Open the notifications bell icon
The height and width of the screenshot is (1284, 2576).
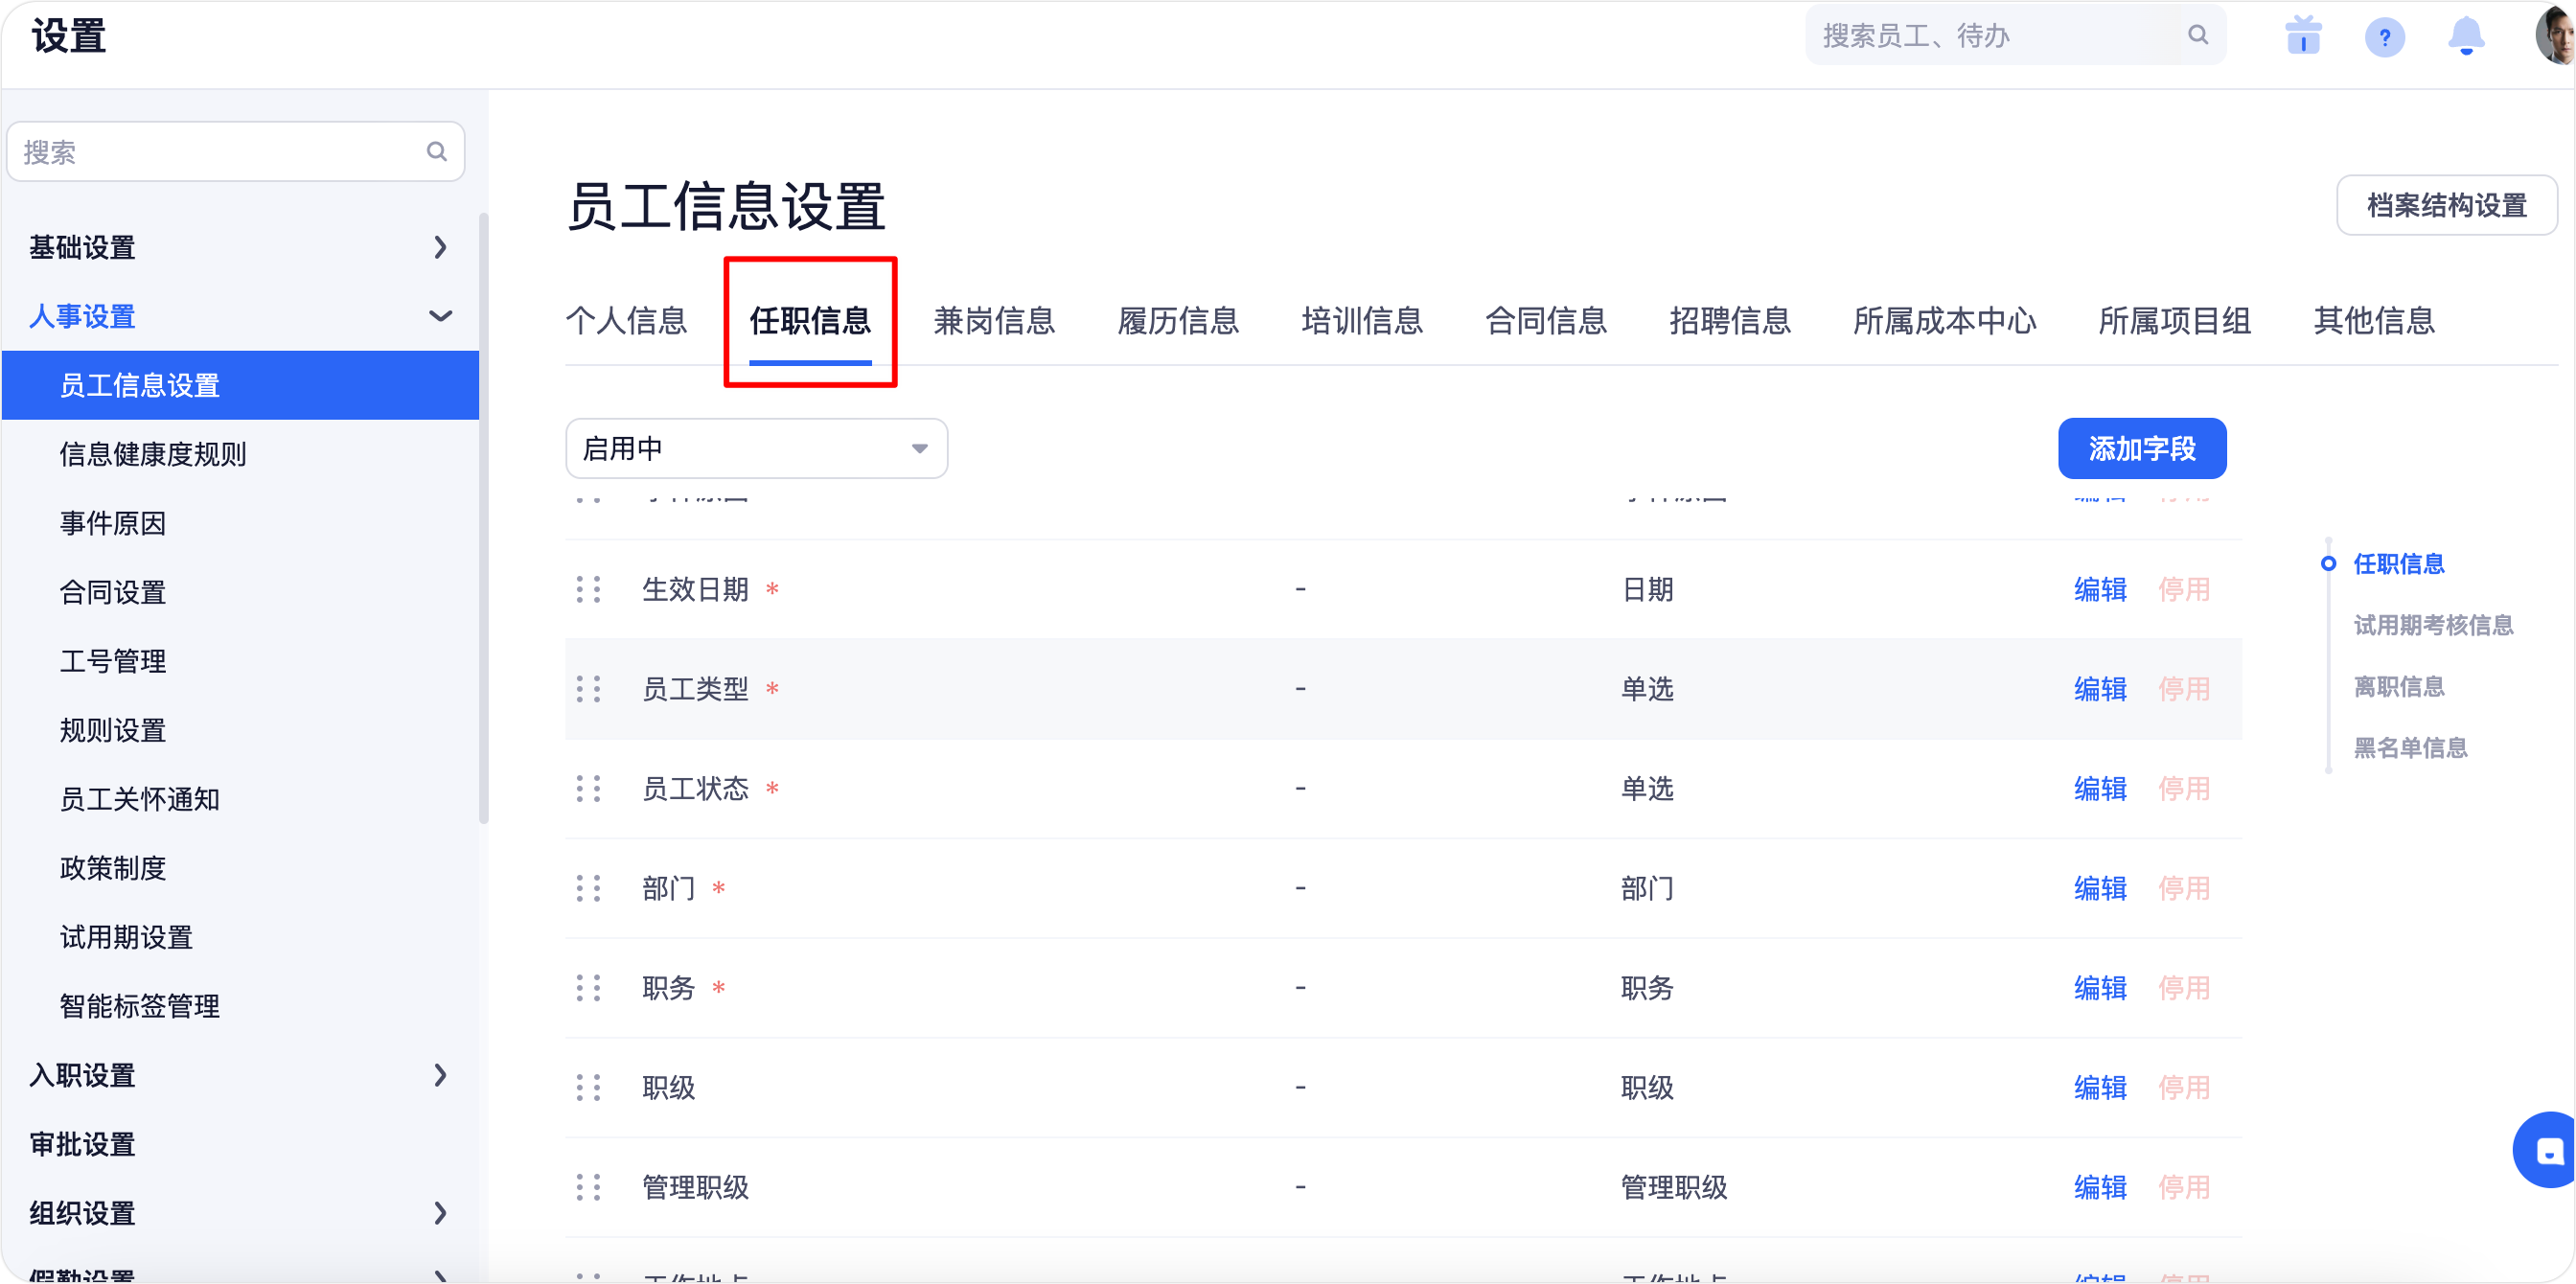2465,37
